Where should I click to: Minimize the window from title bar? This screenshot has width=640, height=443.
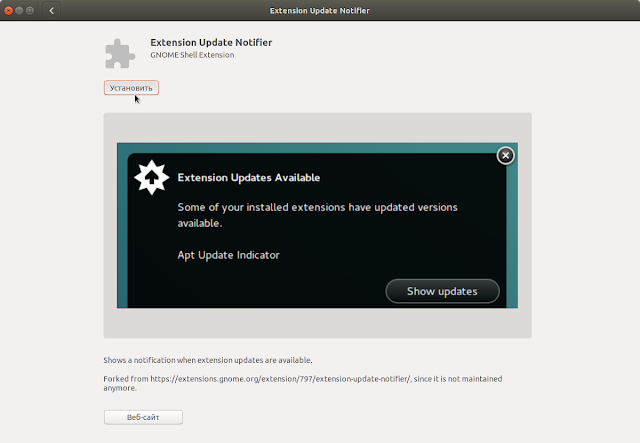(19, 11)
